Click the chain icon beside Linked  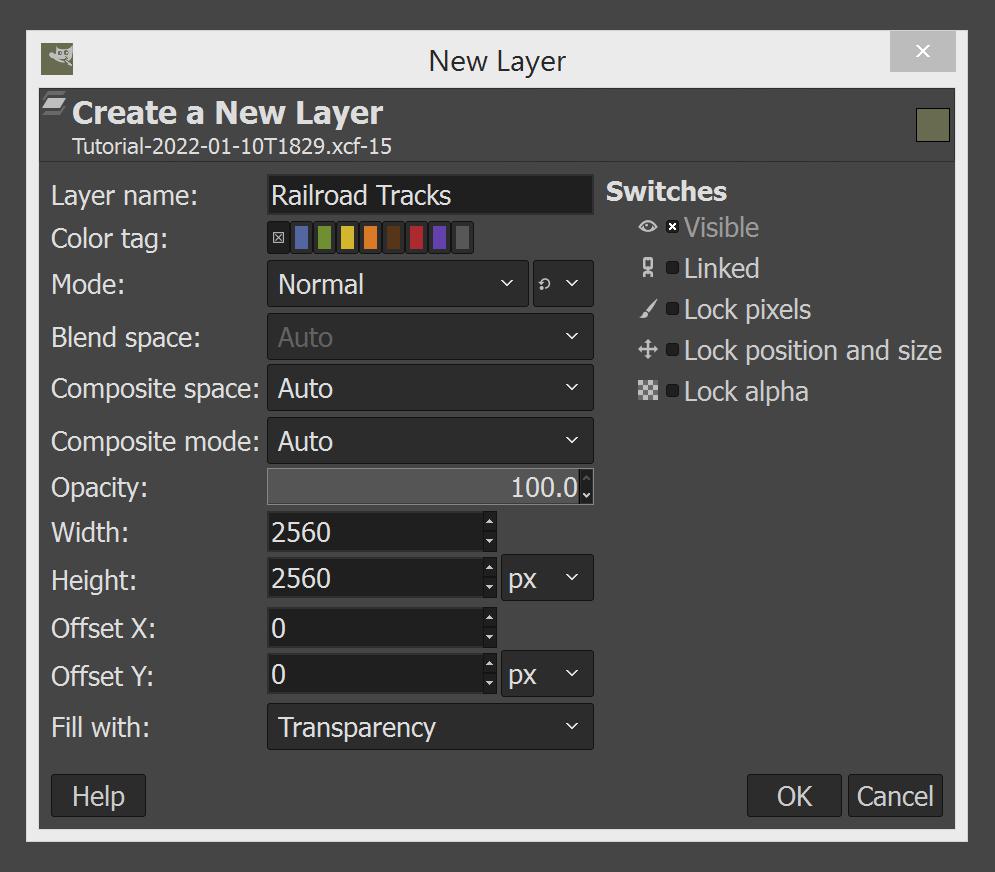[x=647, y=268]
